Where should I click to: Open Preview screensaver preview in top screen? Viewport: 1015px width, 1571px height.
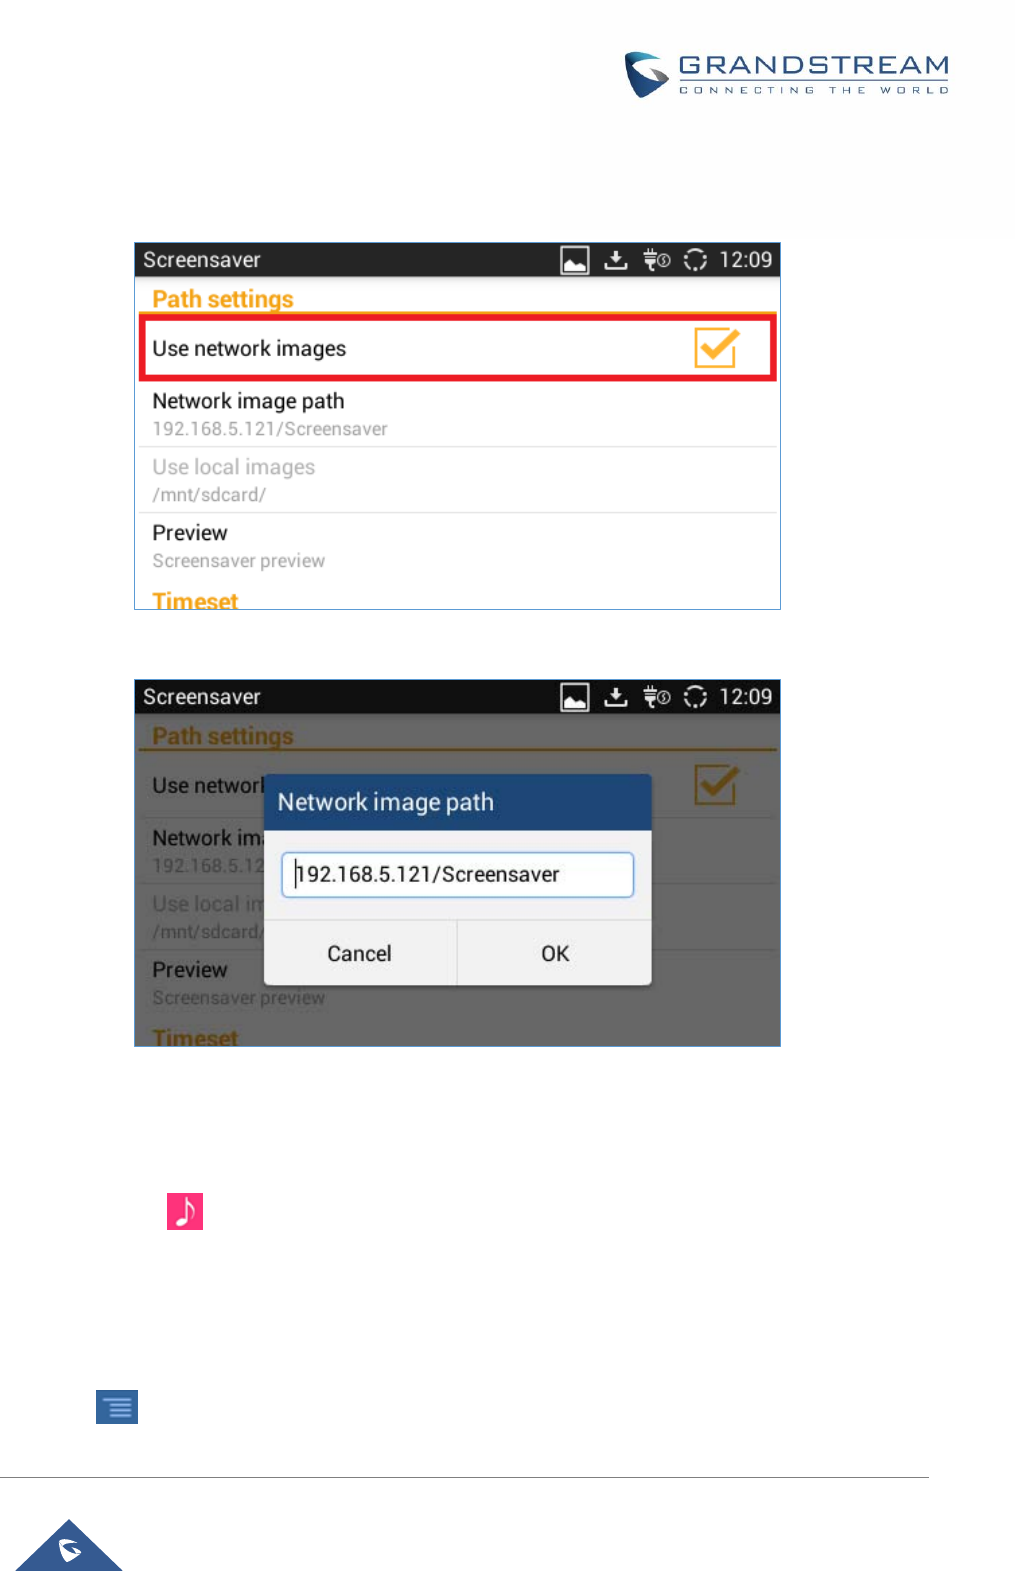coord(458,546)
